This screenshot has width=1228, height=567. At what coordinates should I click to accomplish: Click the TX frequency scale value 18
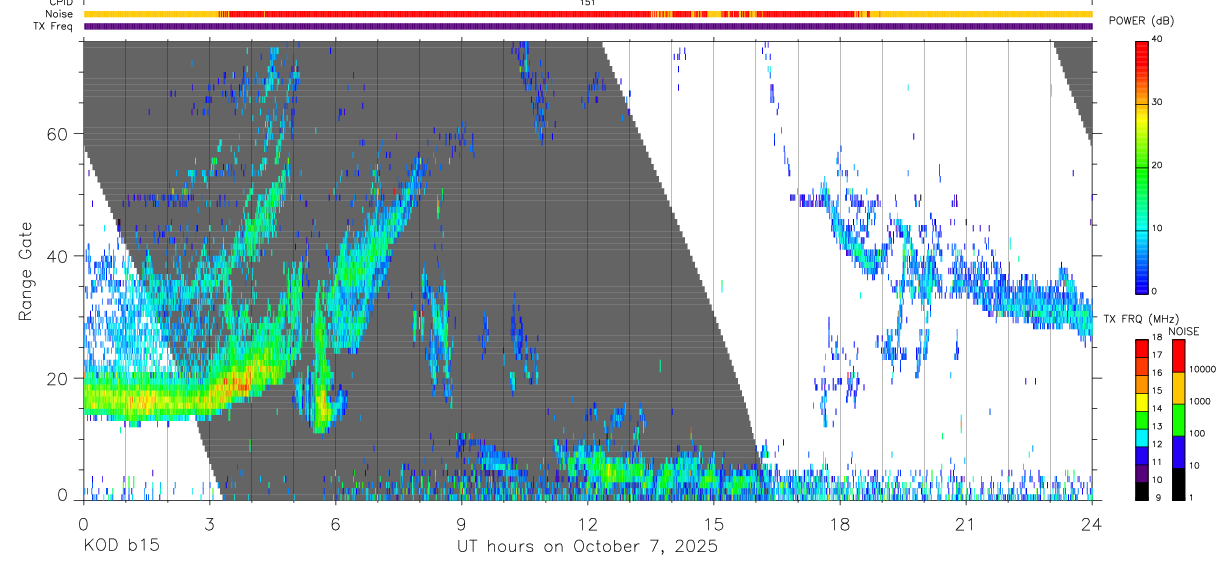click(1158, 339)
